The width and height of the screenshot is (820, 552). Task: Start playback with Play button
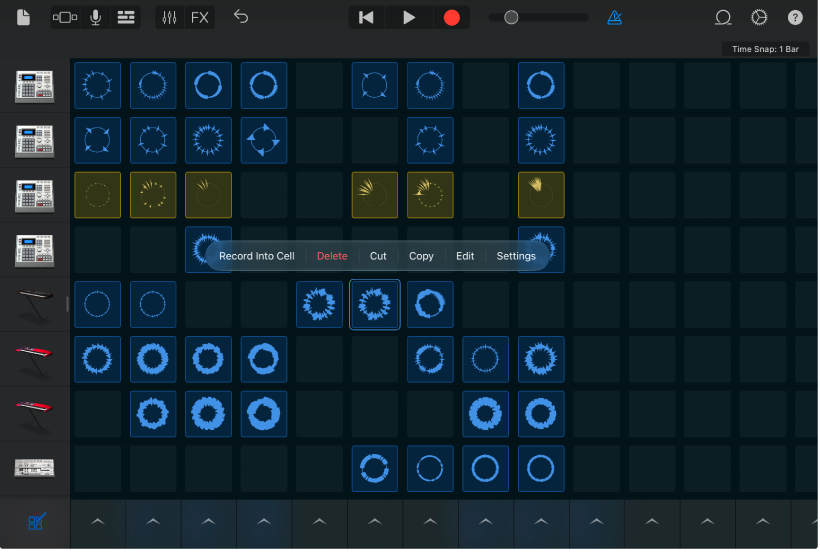[x=409, y=17]
